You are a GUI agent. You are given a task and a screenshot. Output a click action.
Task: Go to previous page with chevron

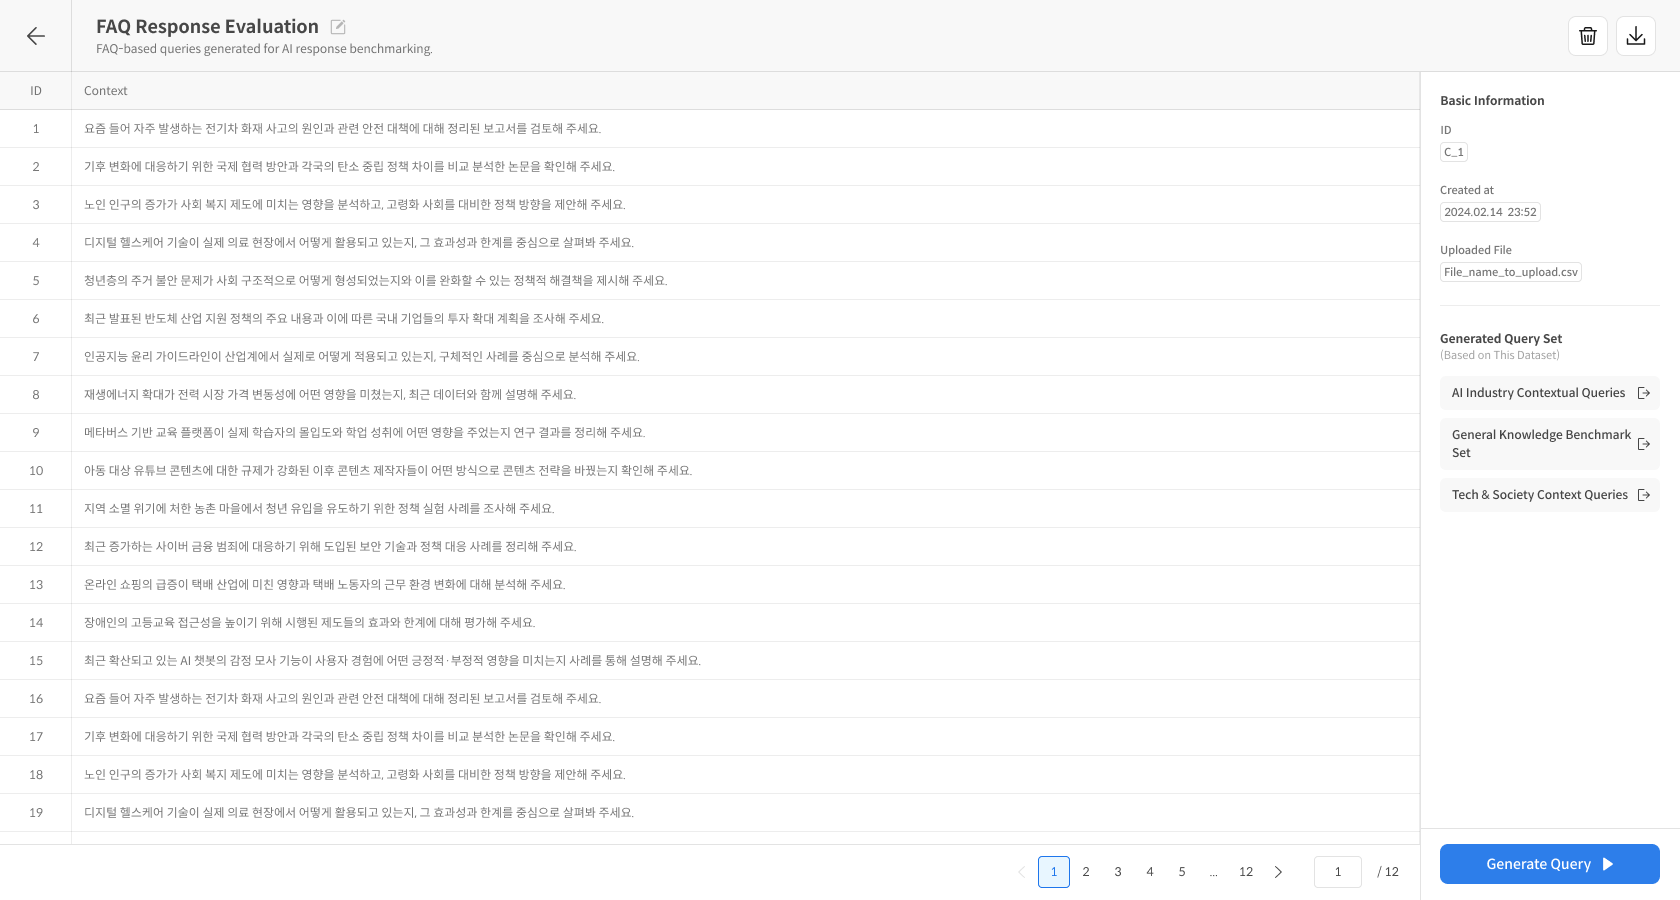coord(1021,872)
